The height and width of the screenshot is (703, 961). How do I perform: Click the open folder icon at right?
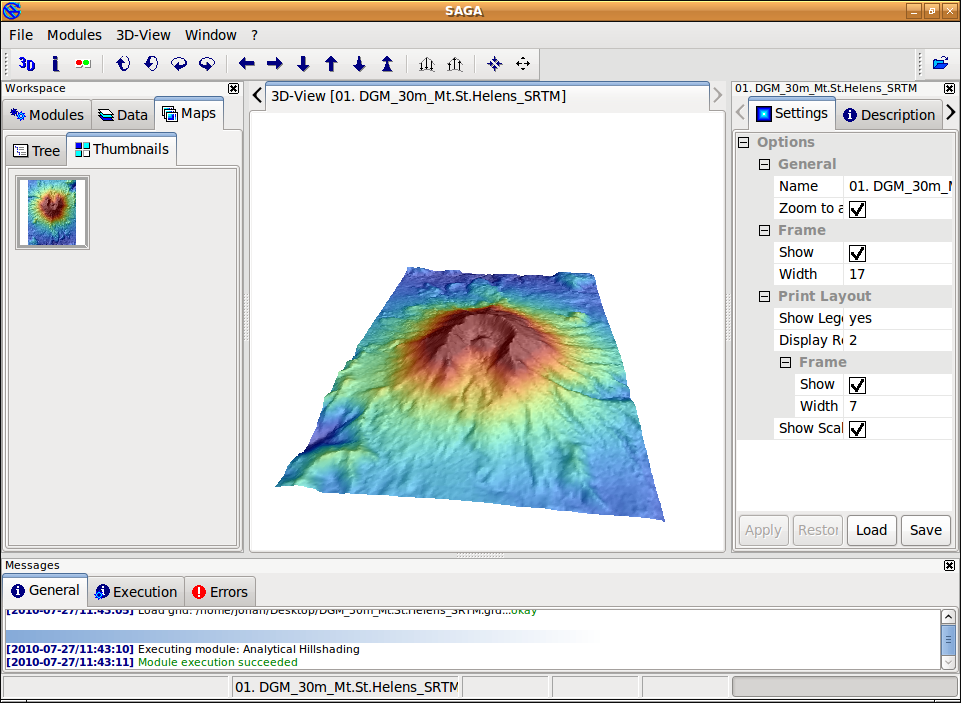(940, 63)
